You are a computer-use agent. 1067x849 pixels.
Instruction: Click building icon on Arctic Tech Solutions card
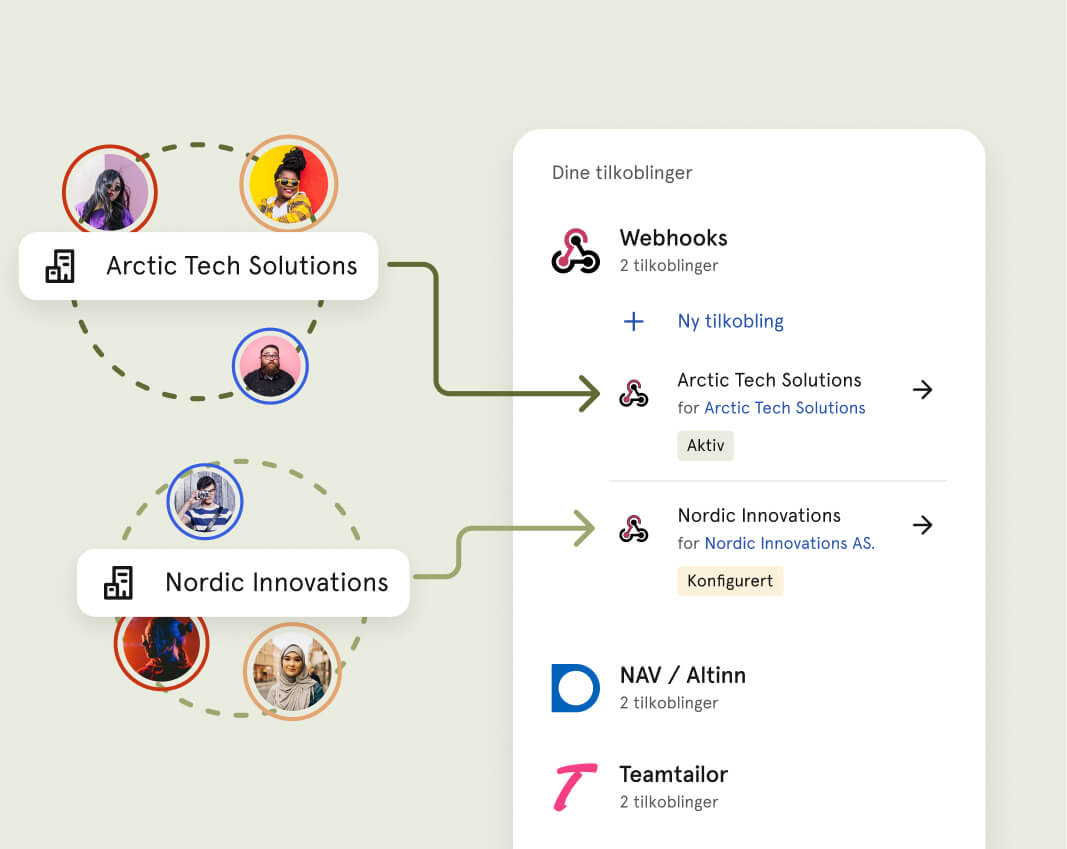click(60, 266)
